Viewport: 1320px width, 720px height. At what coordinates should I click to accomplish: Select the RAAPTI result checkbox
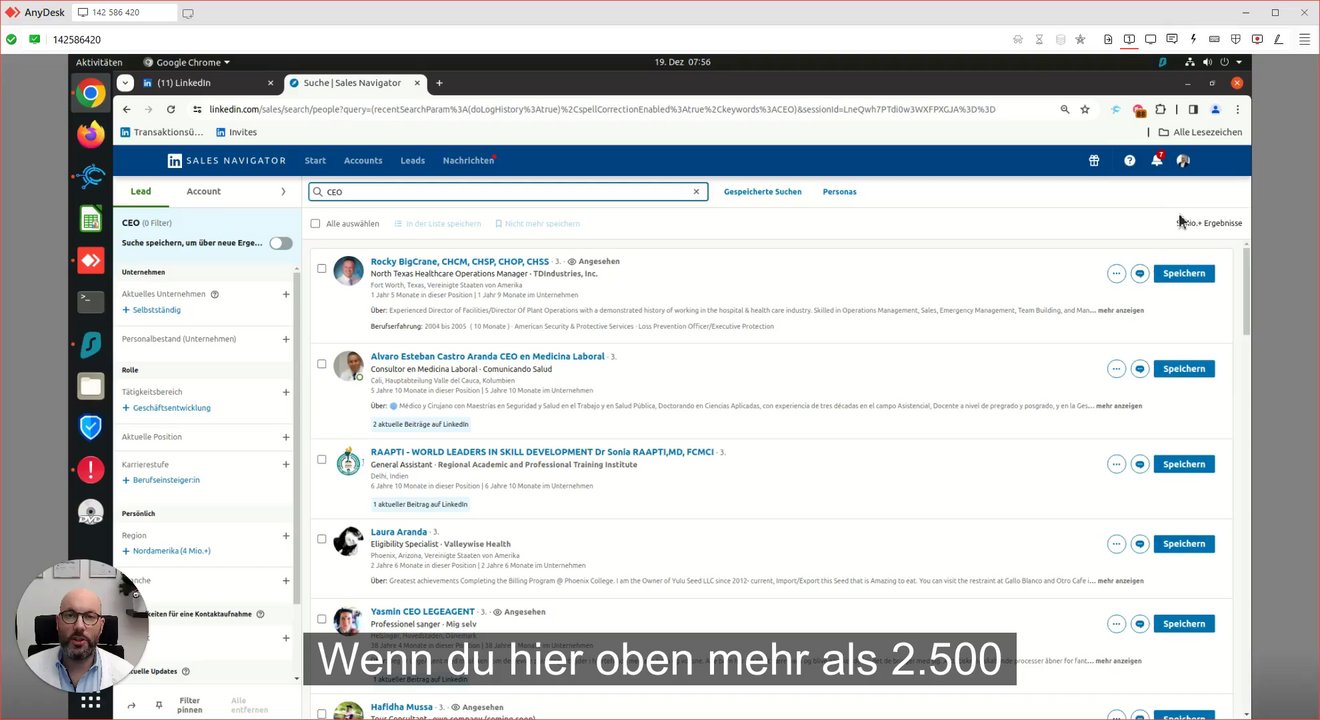(x=322, y=460)
